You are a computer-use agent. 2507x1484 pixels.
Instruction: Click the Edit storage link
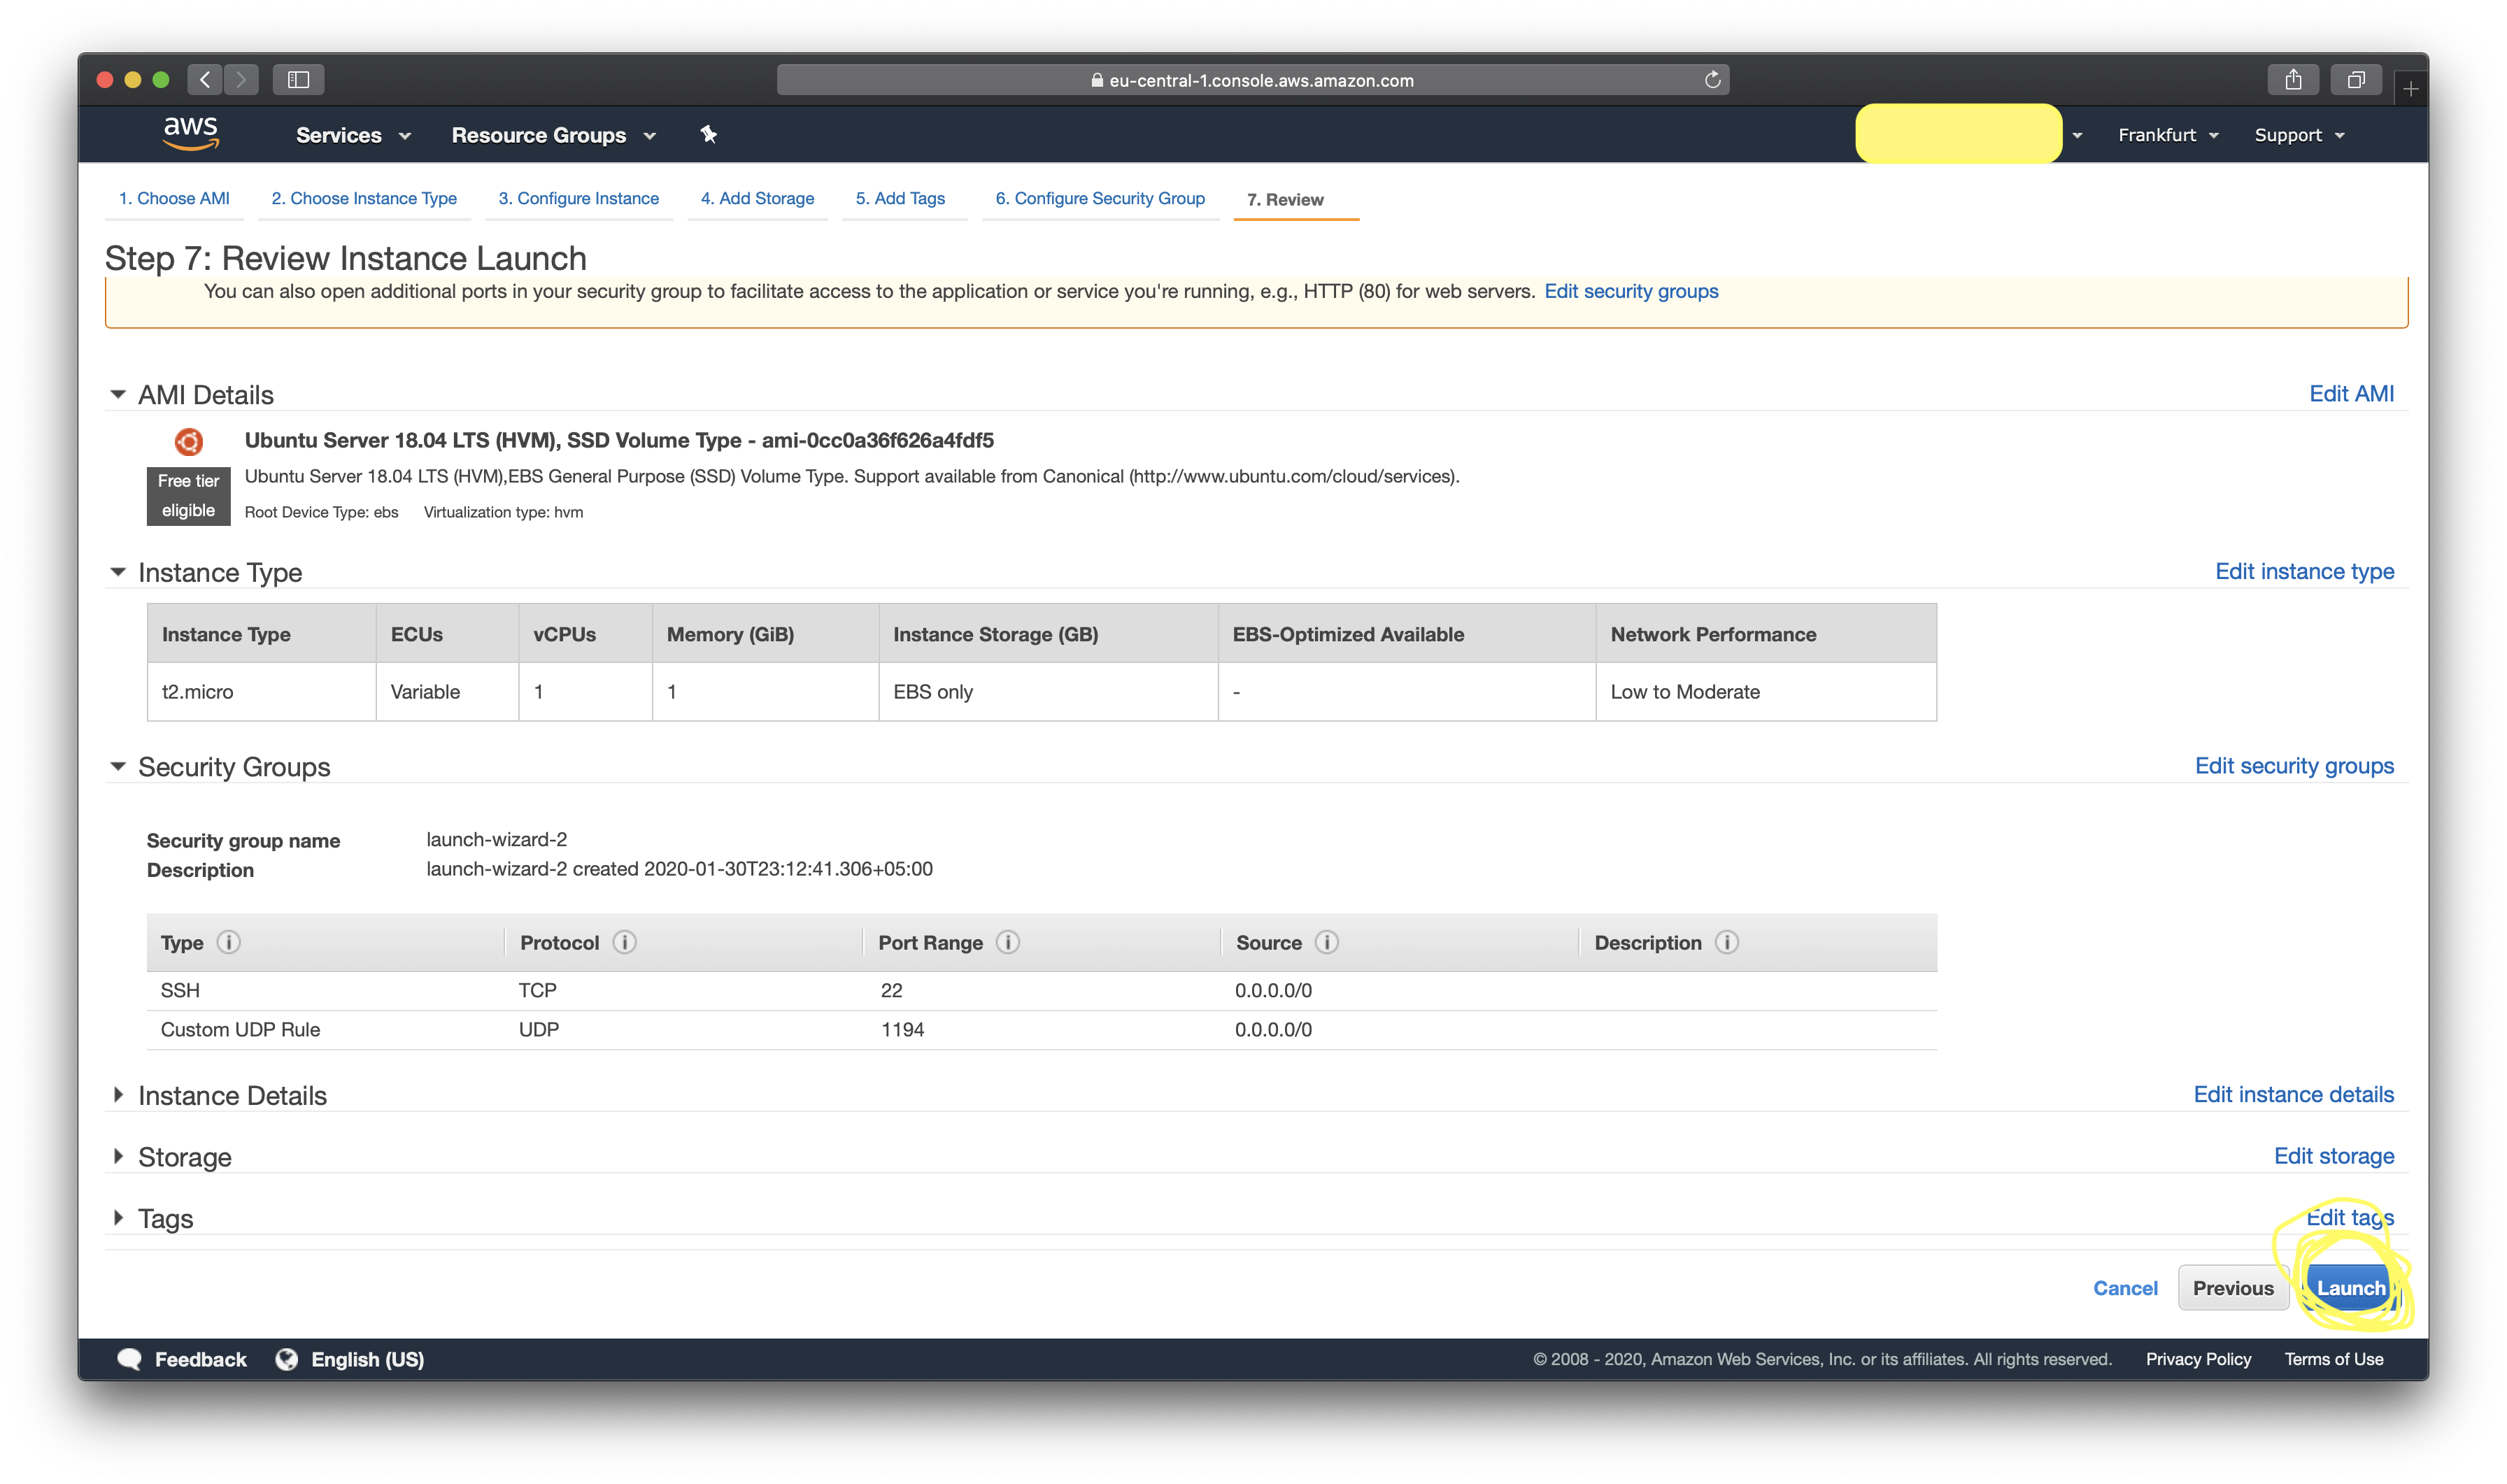[x=2334, y=1156]
